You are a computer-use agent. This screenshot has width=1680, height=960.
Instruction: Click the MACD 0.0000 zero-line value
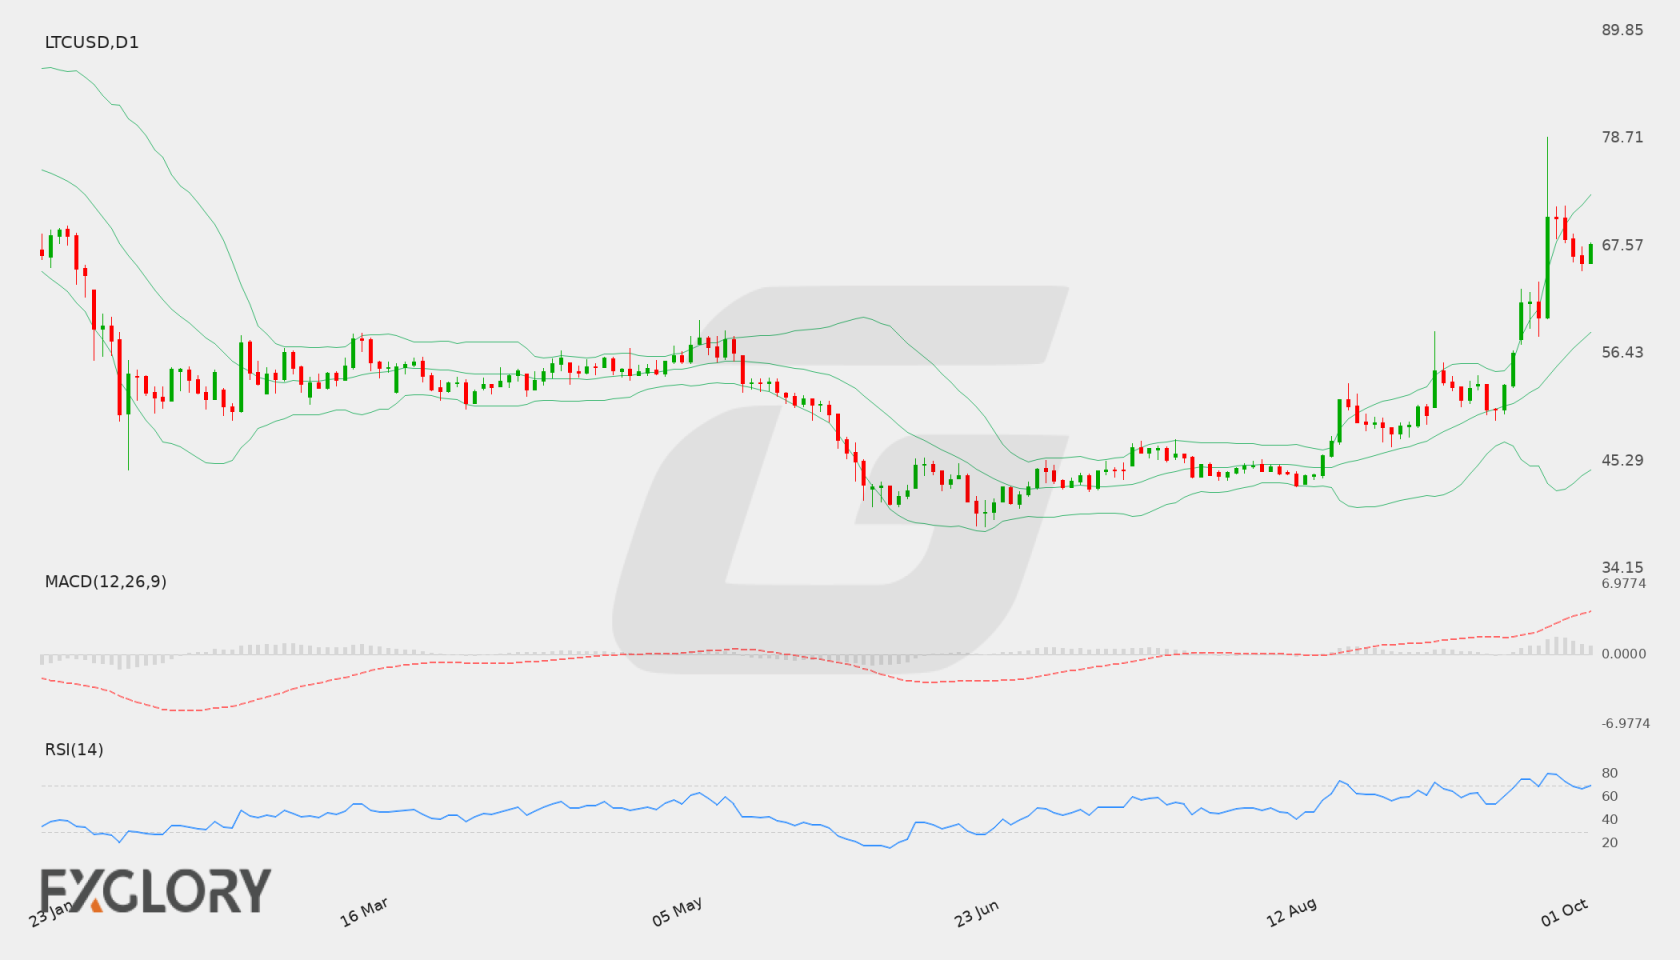point(1623,653)
